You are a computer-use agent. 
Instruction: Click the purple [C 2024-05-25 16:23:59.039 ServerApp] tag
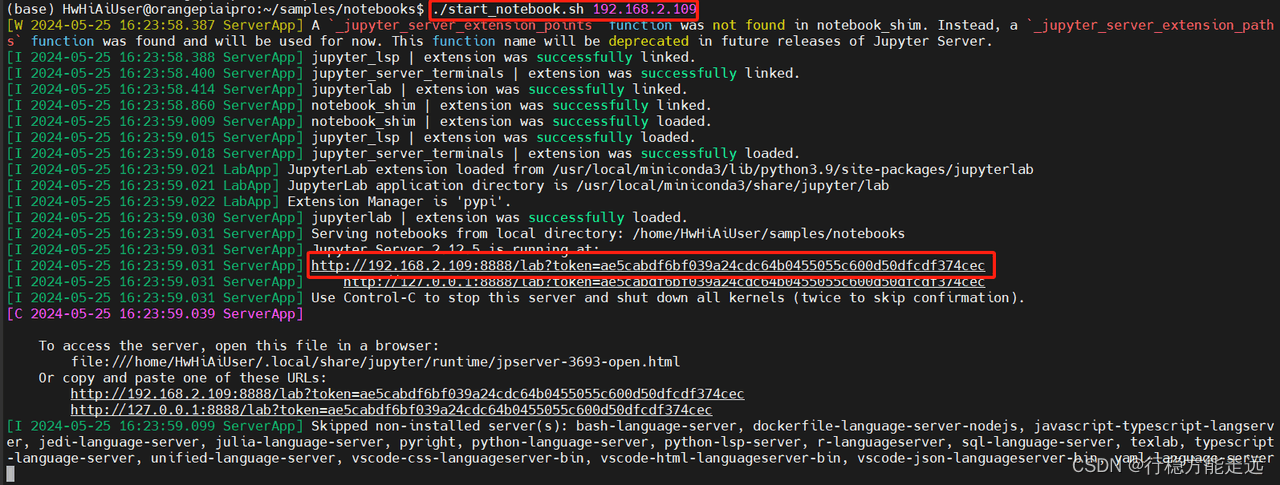[x=154, y=314]
